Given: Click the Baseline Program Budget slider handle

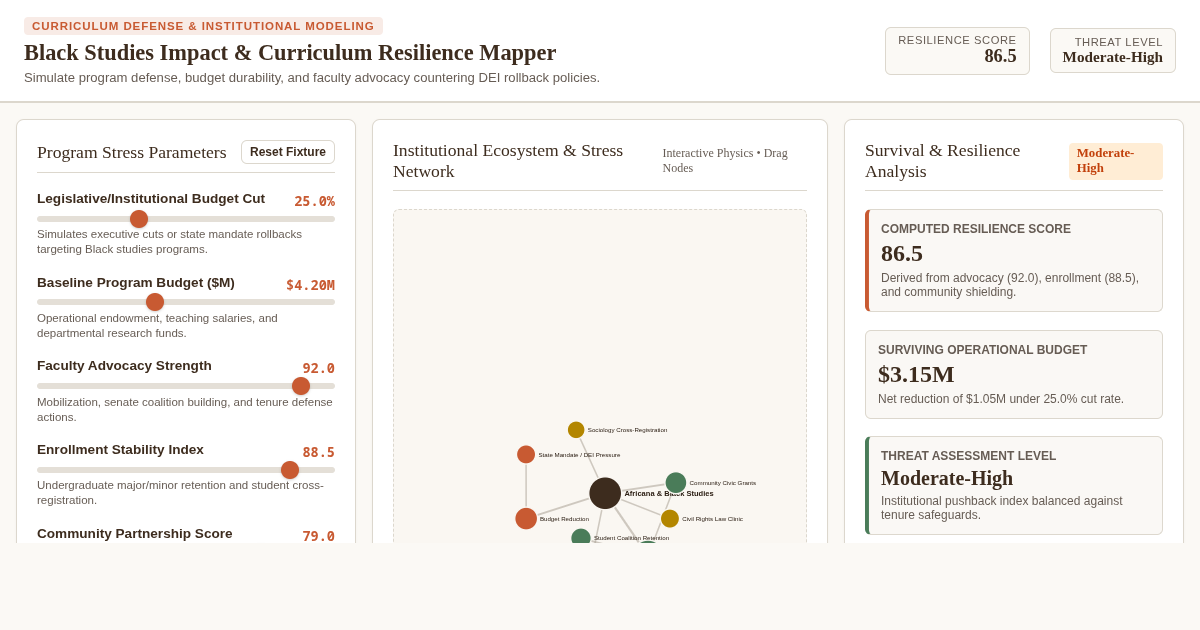Looking at the screenshot, I should 155,302.
